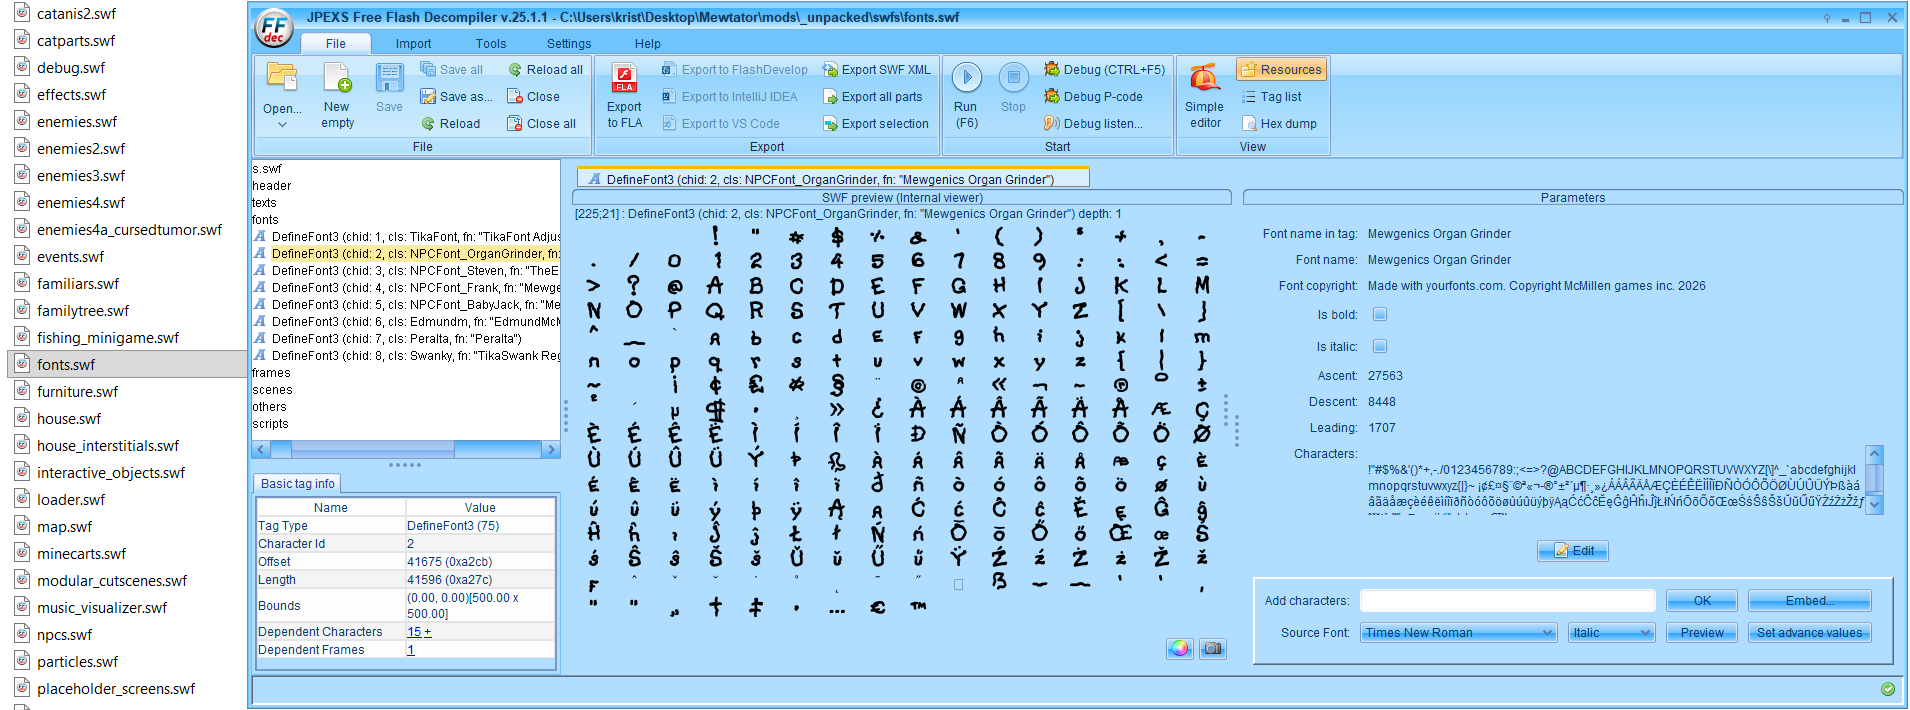Screen dimensions: 1910x710
Task: Click the Characters list scroll down arrow
Action: [x=1875, y=505]
